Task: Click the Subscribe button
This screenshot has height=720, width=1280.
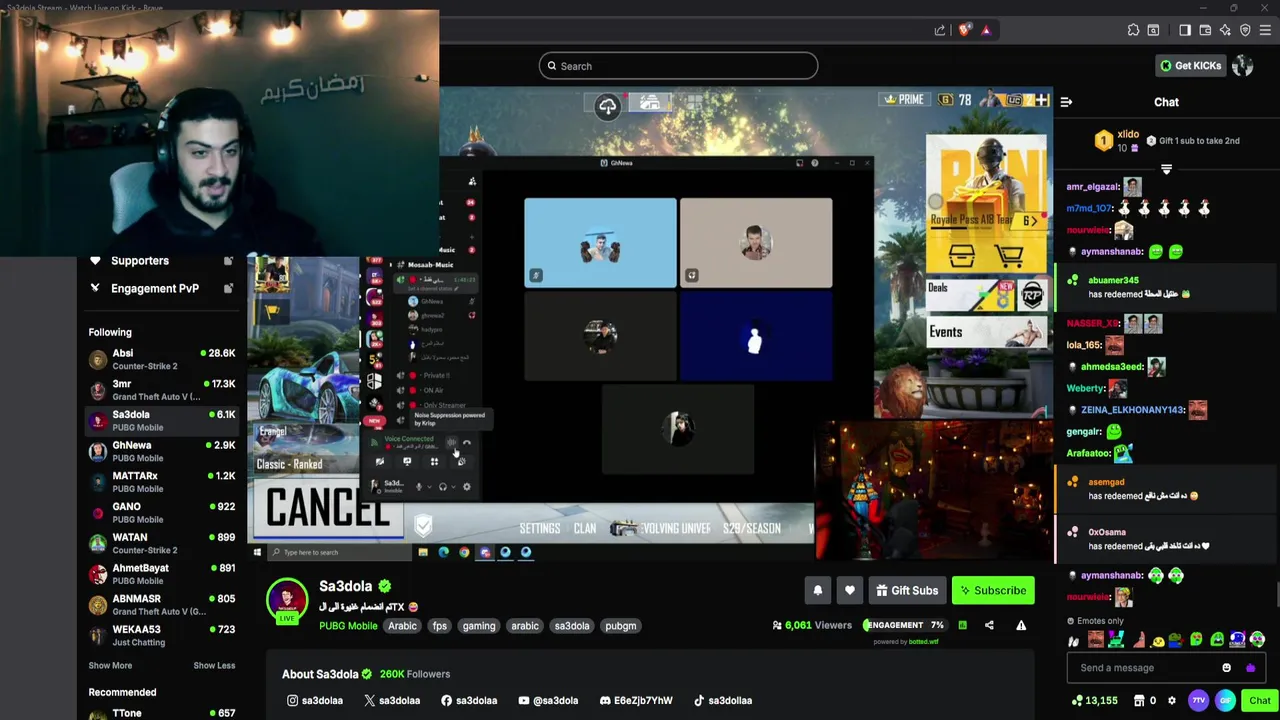Action: [x=993, y=591]
